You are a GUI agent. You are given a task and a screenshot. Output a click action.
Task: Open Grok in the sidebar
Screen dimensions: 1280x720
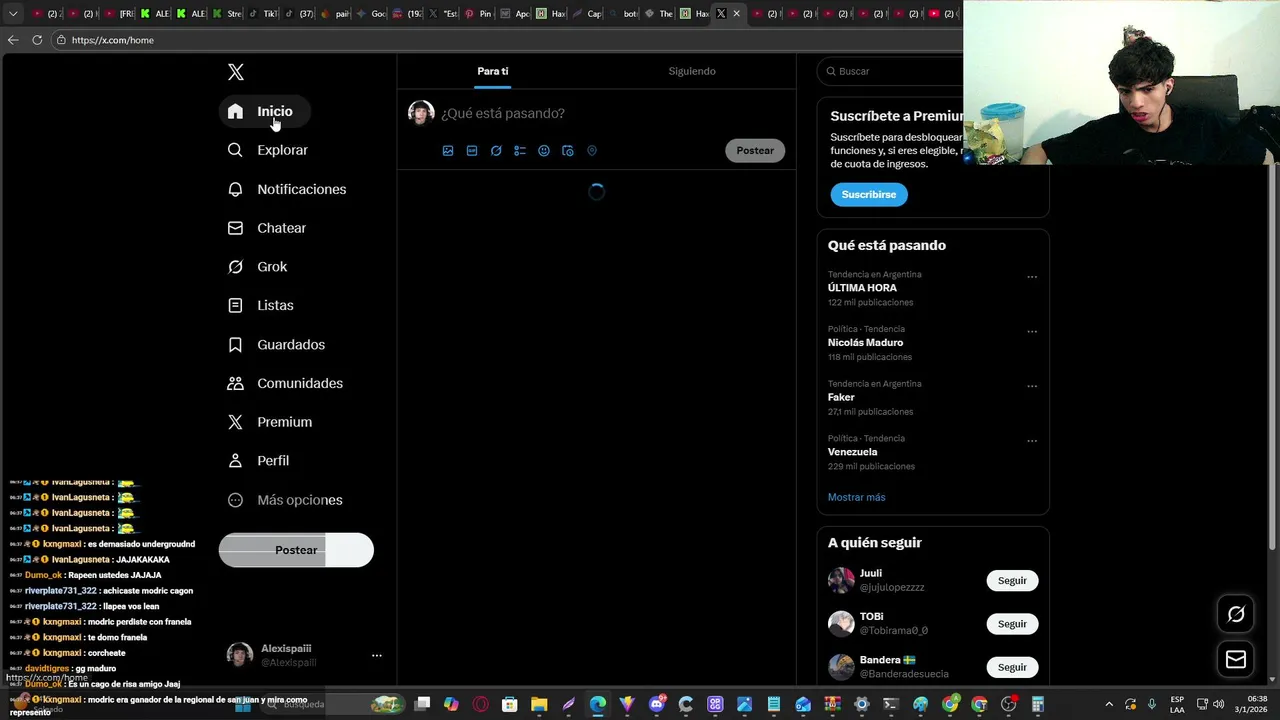258,267
